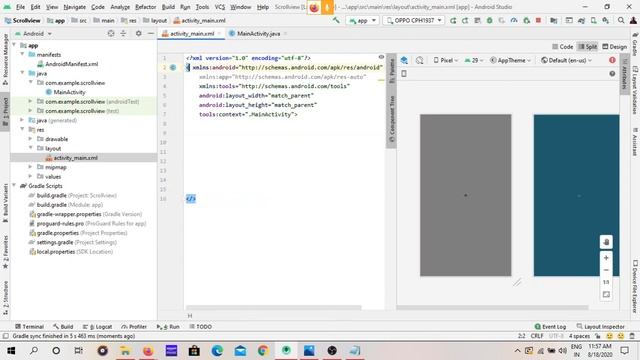Expand the drawable folder in tree
The height and width of the screenshot is (360, 640).
pyautogui.click(x=30, y=139)
